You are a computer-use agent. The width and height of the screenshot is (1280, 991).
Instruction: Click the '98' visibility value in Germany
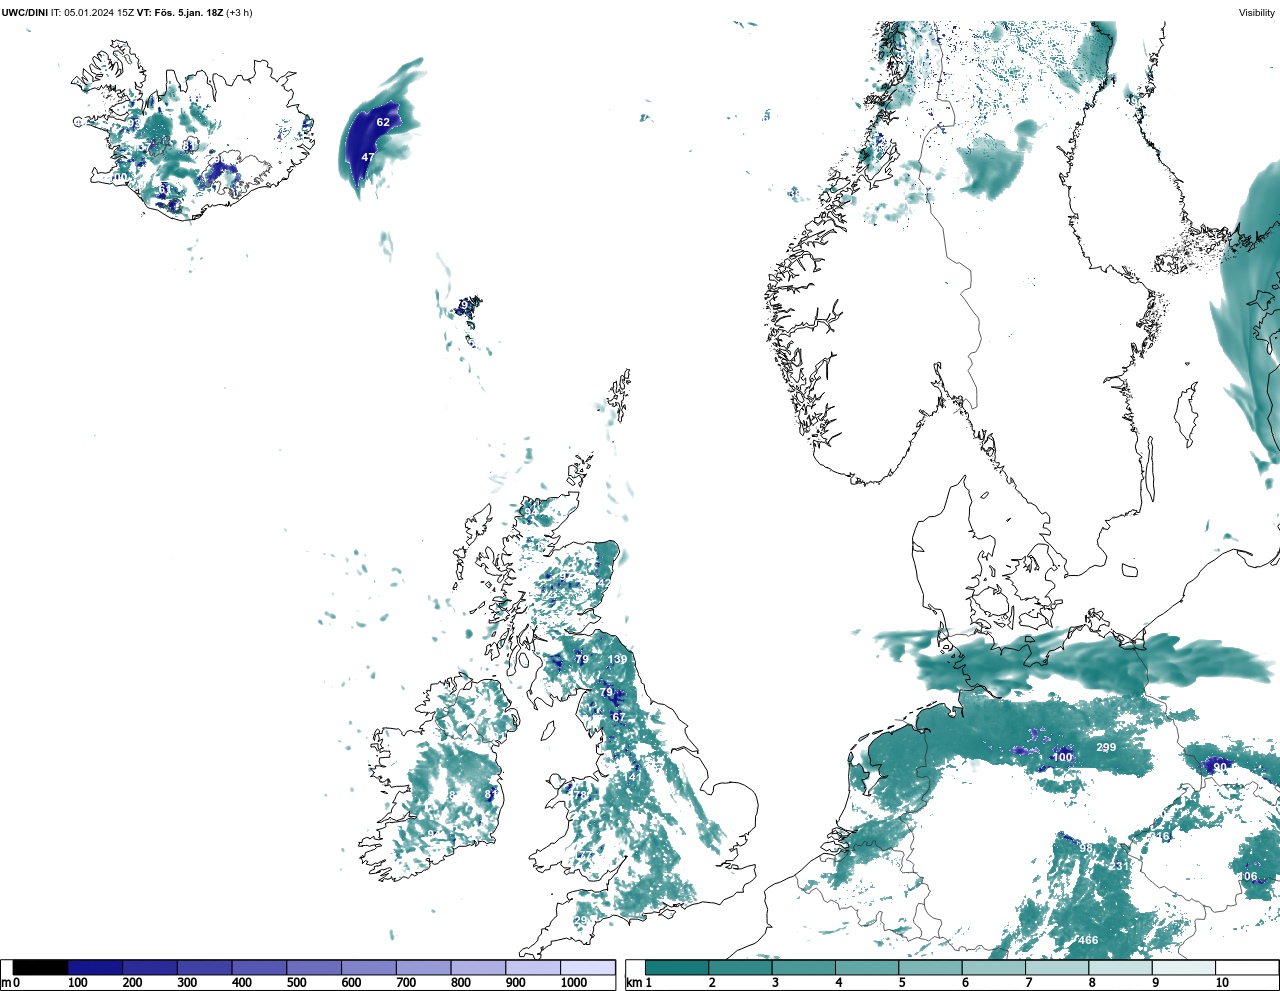coord(1086,848)
